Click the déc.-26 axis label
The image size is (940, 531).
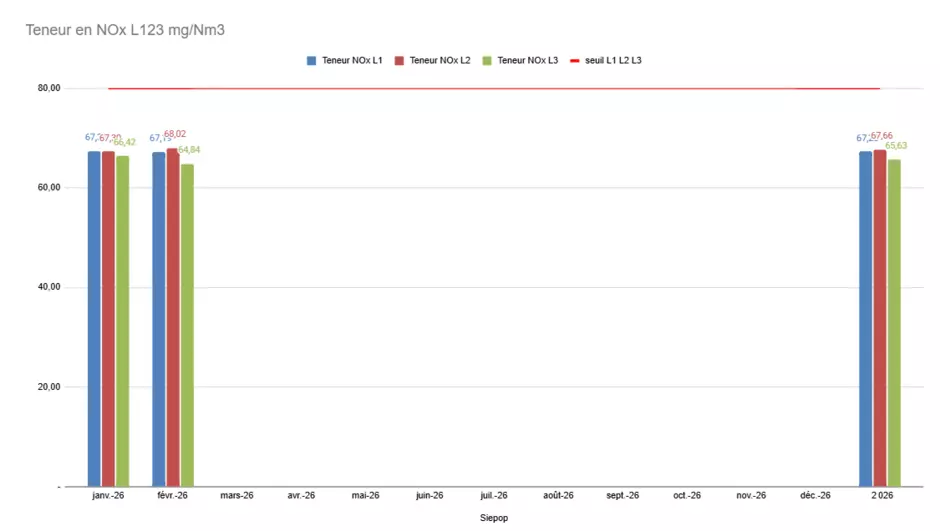[816, 495]
